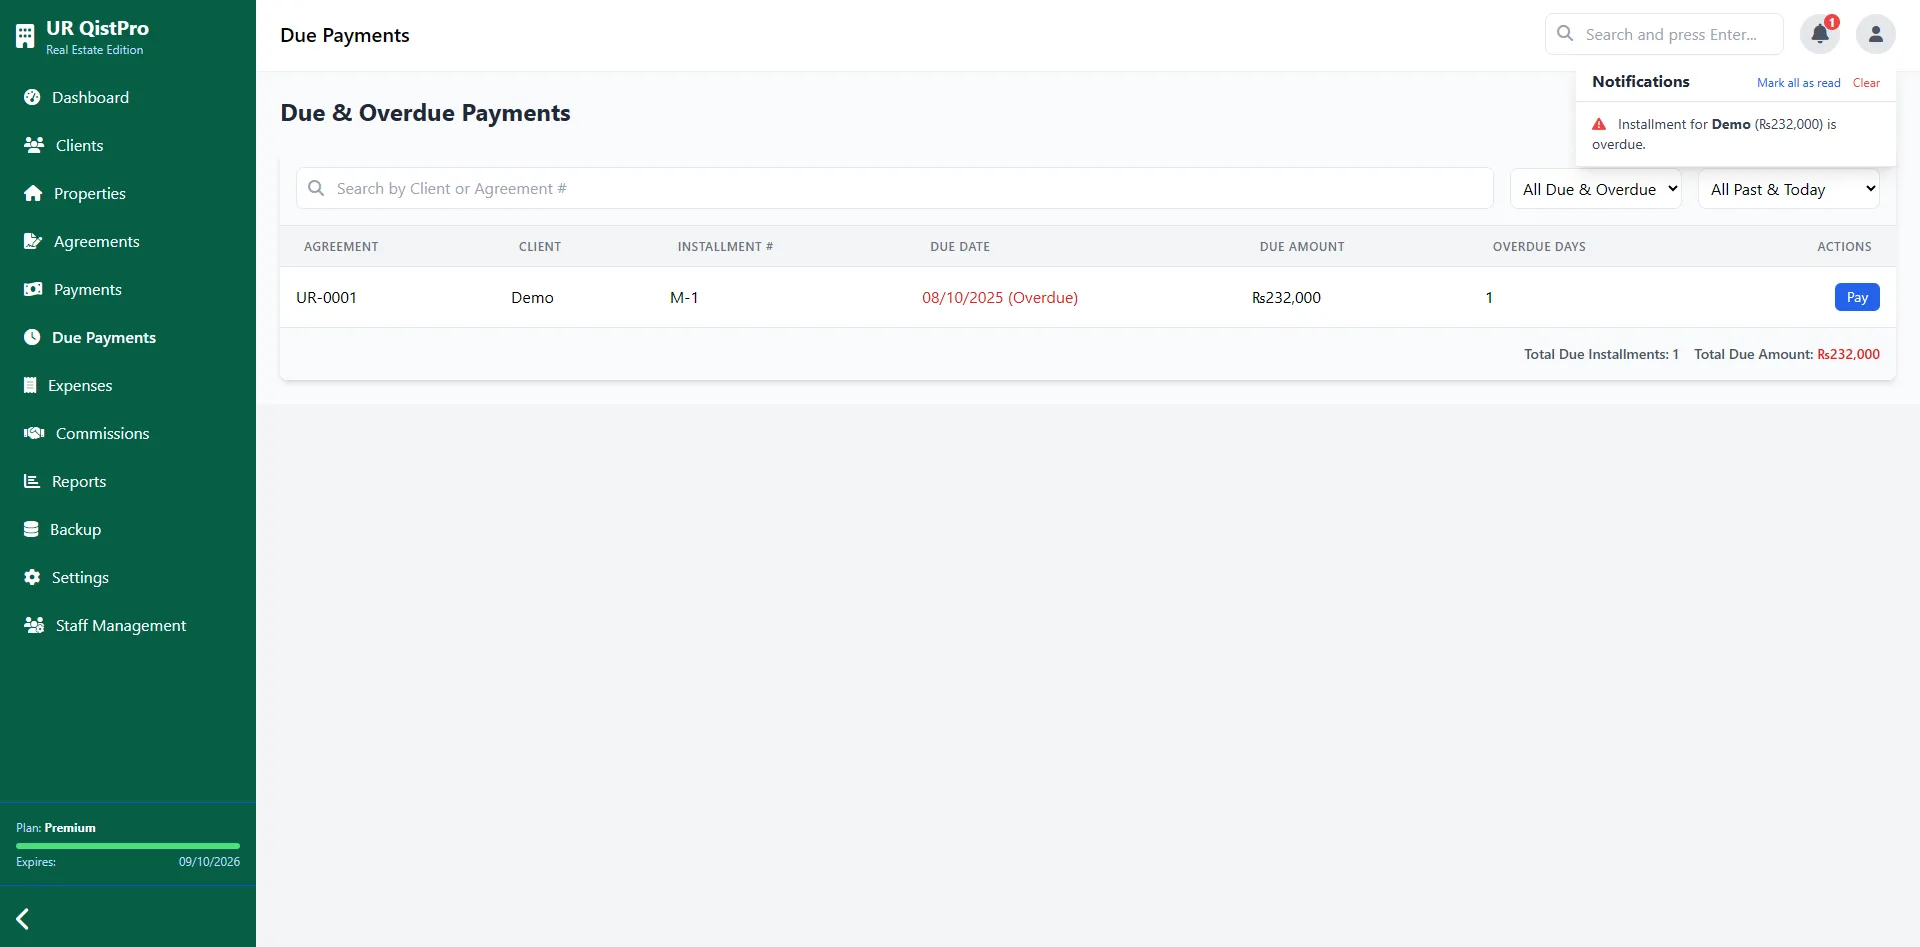
Task: Open Settings from the sidebar
Action: (80, 577)
